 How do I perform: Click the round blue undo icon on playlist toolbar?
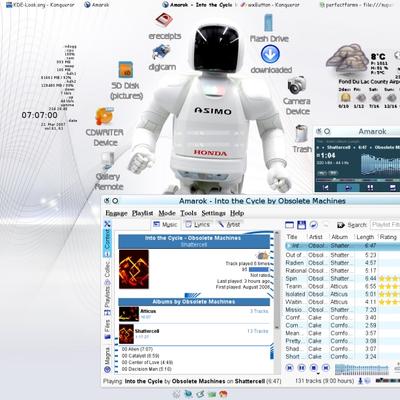point(313,225)
